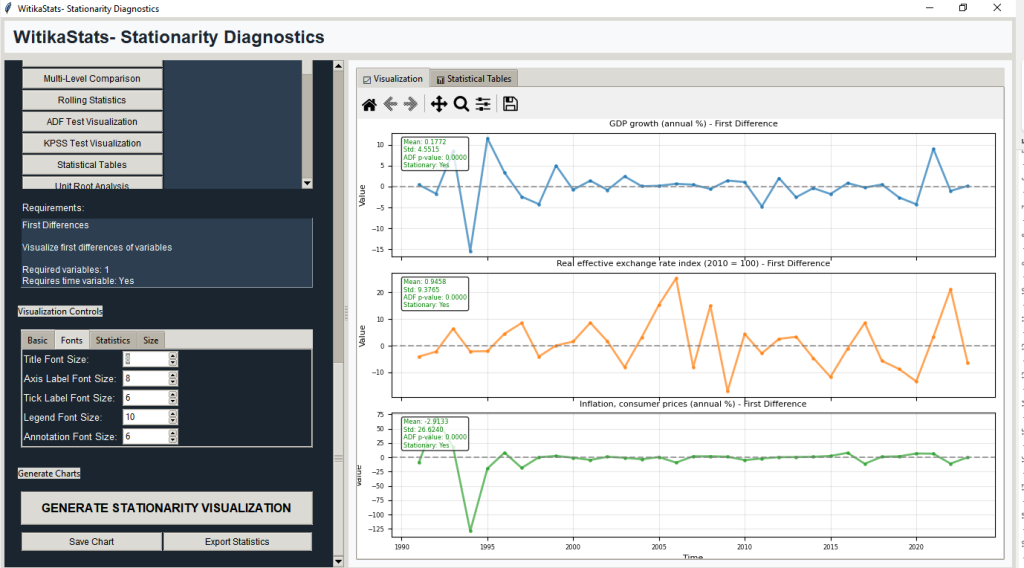Choose Multi-Level Comparison visualization
The height and width of the screenshot is (568, 1024).
[x=92, y=78]
